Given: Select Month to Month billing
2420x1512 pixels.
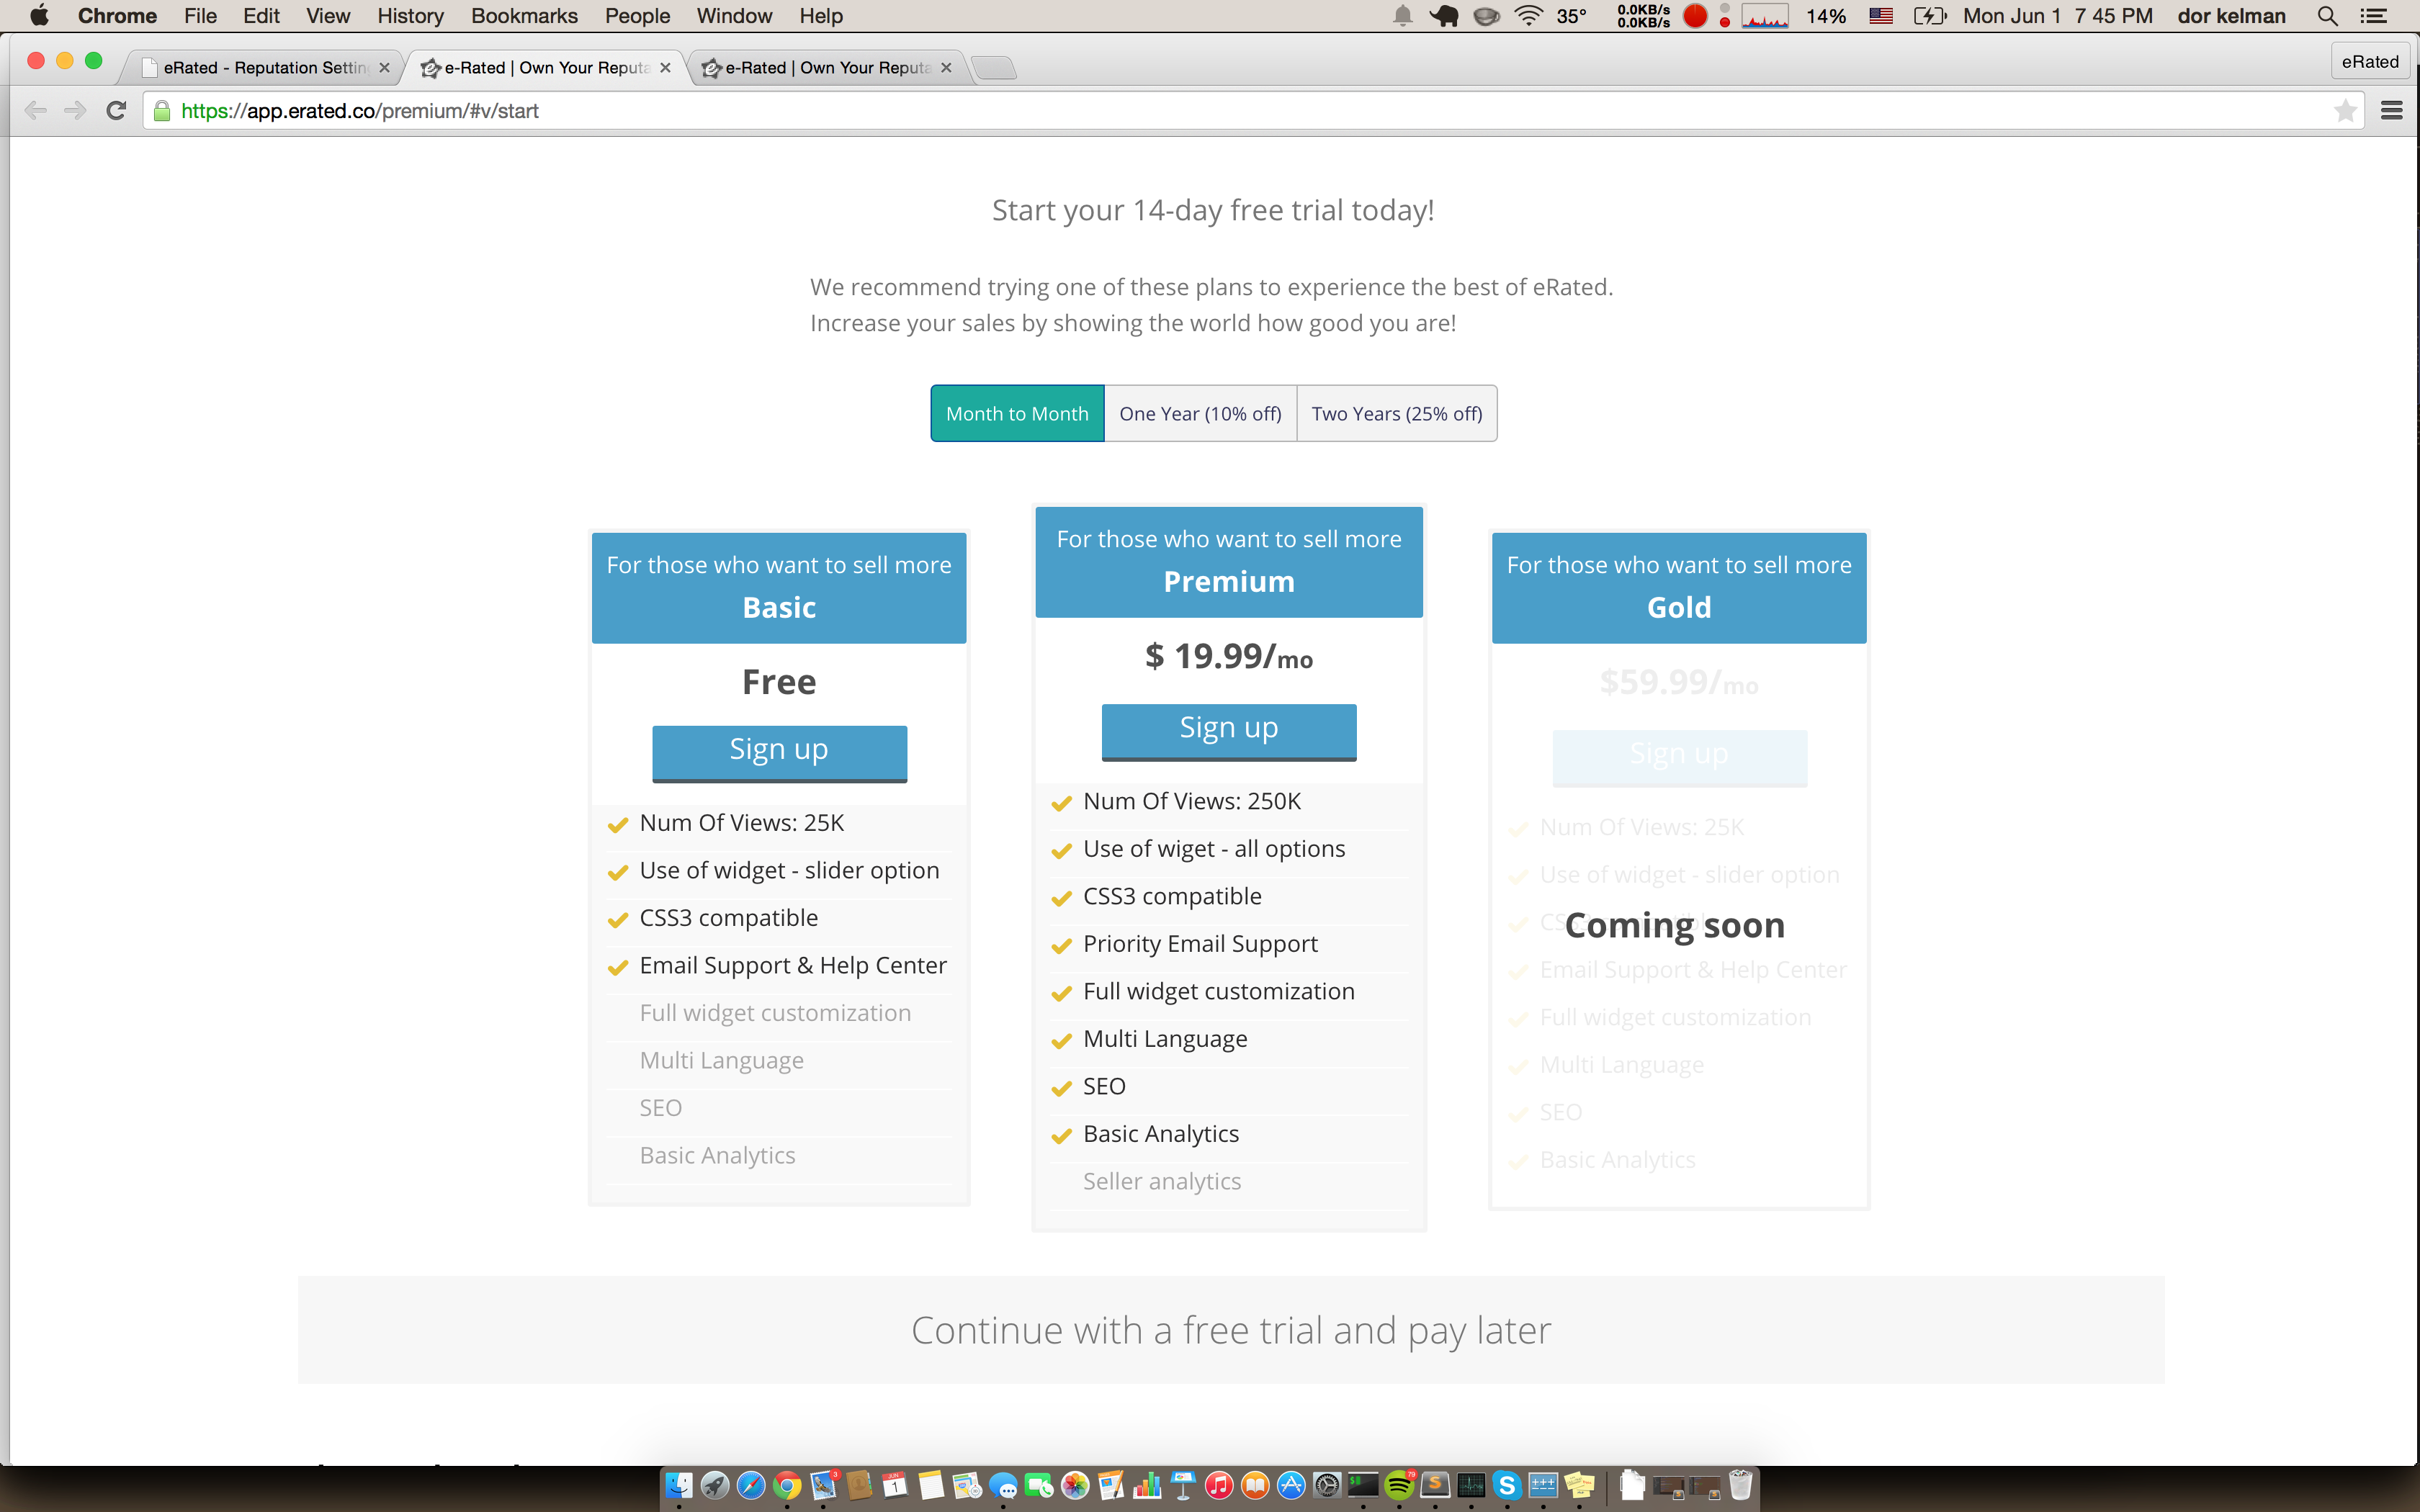Looking at the screenshot, I should coord(1017,413).
